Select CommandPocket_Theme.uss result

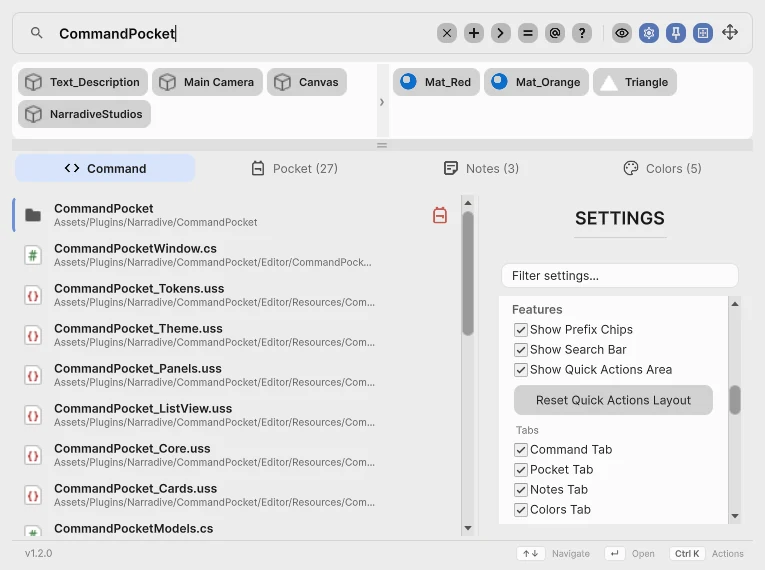[234, 335]
